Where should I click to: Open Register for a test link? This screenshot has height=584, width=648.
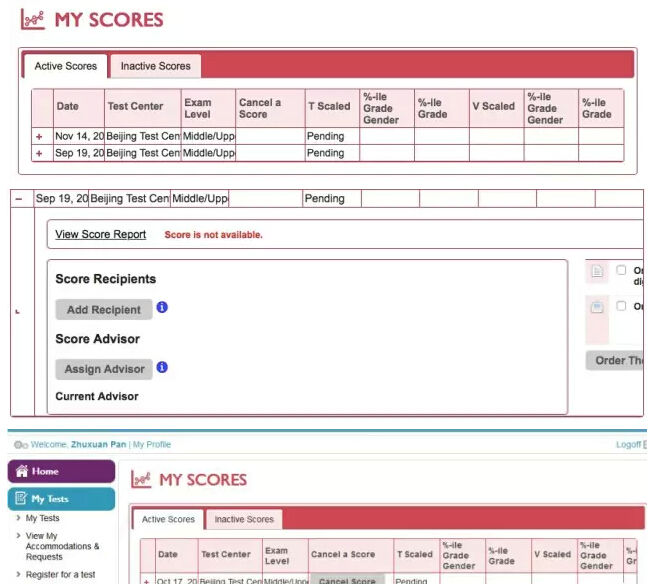tap(60, 574)
